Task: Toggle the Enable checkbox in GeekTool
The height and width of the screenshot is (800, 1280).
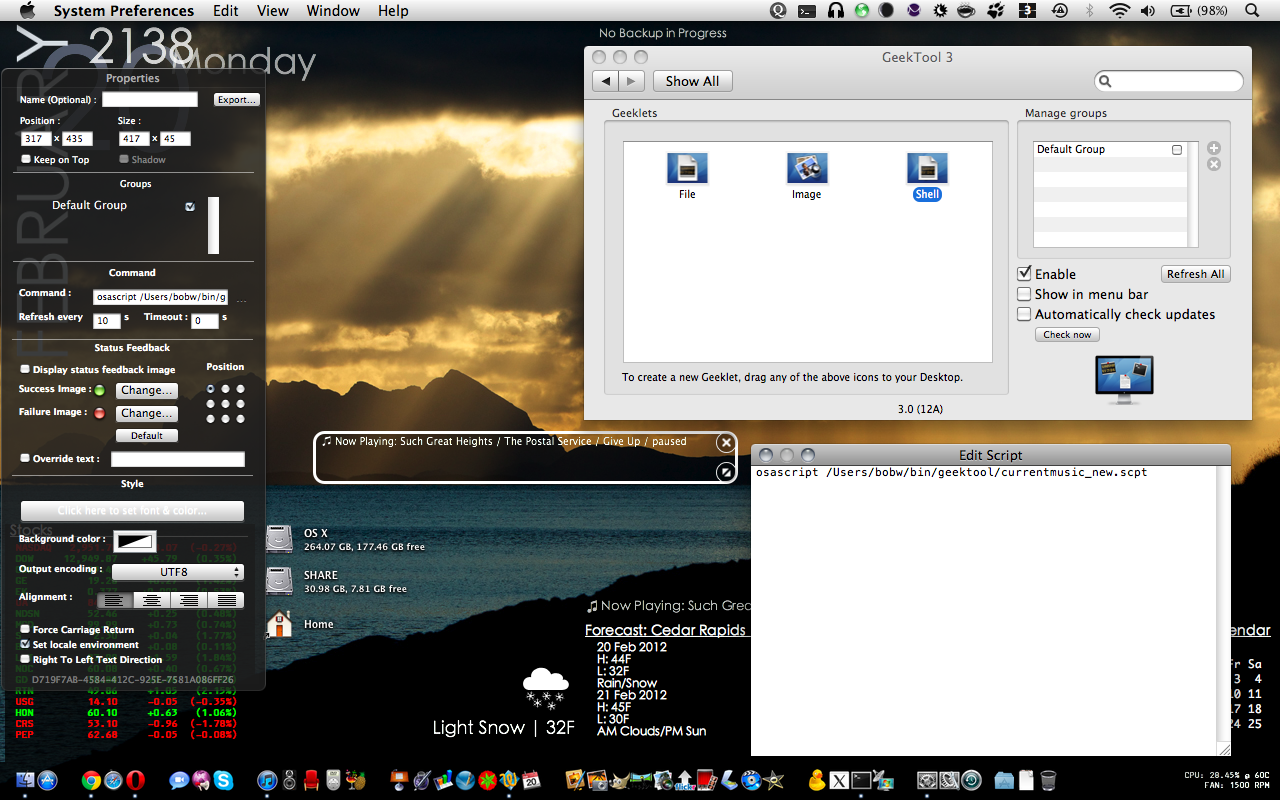Action: pyautogui.click(x=1024, y=274)
